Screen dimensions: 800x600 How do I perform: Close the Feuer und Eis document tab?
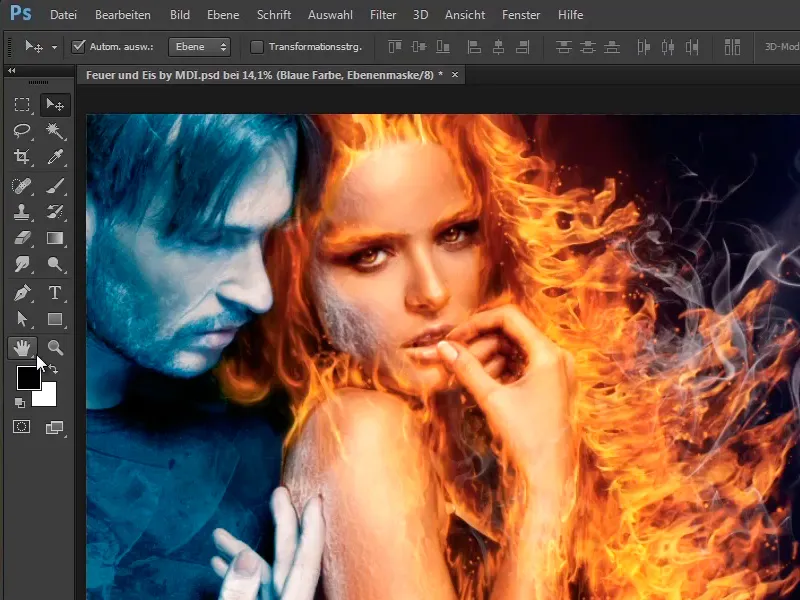click(455, 75)
